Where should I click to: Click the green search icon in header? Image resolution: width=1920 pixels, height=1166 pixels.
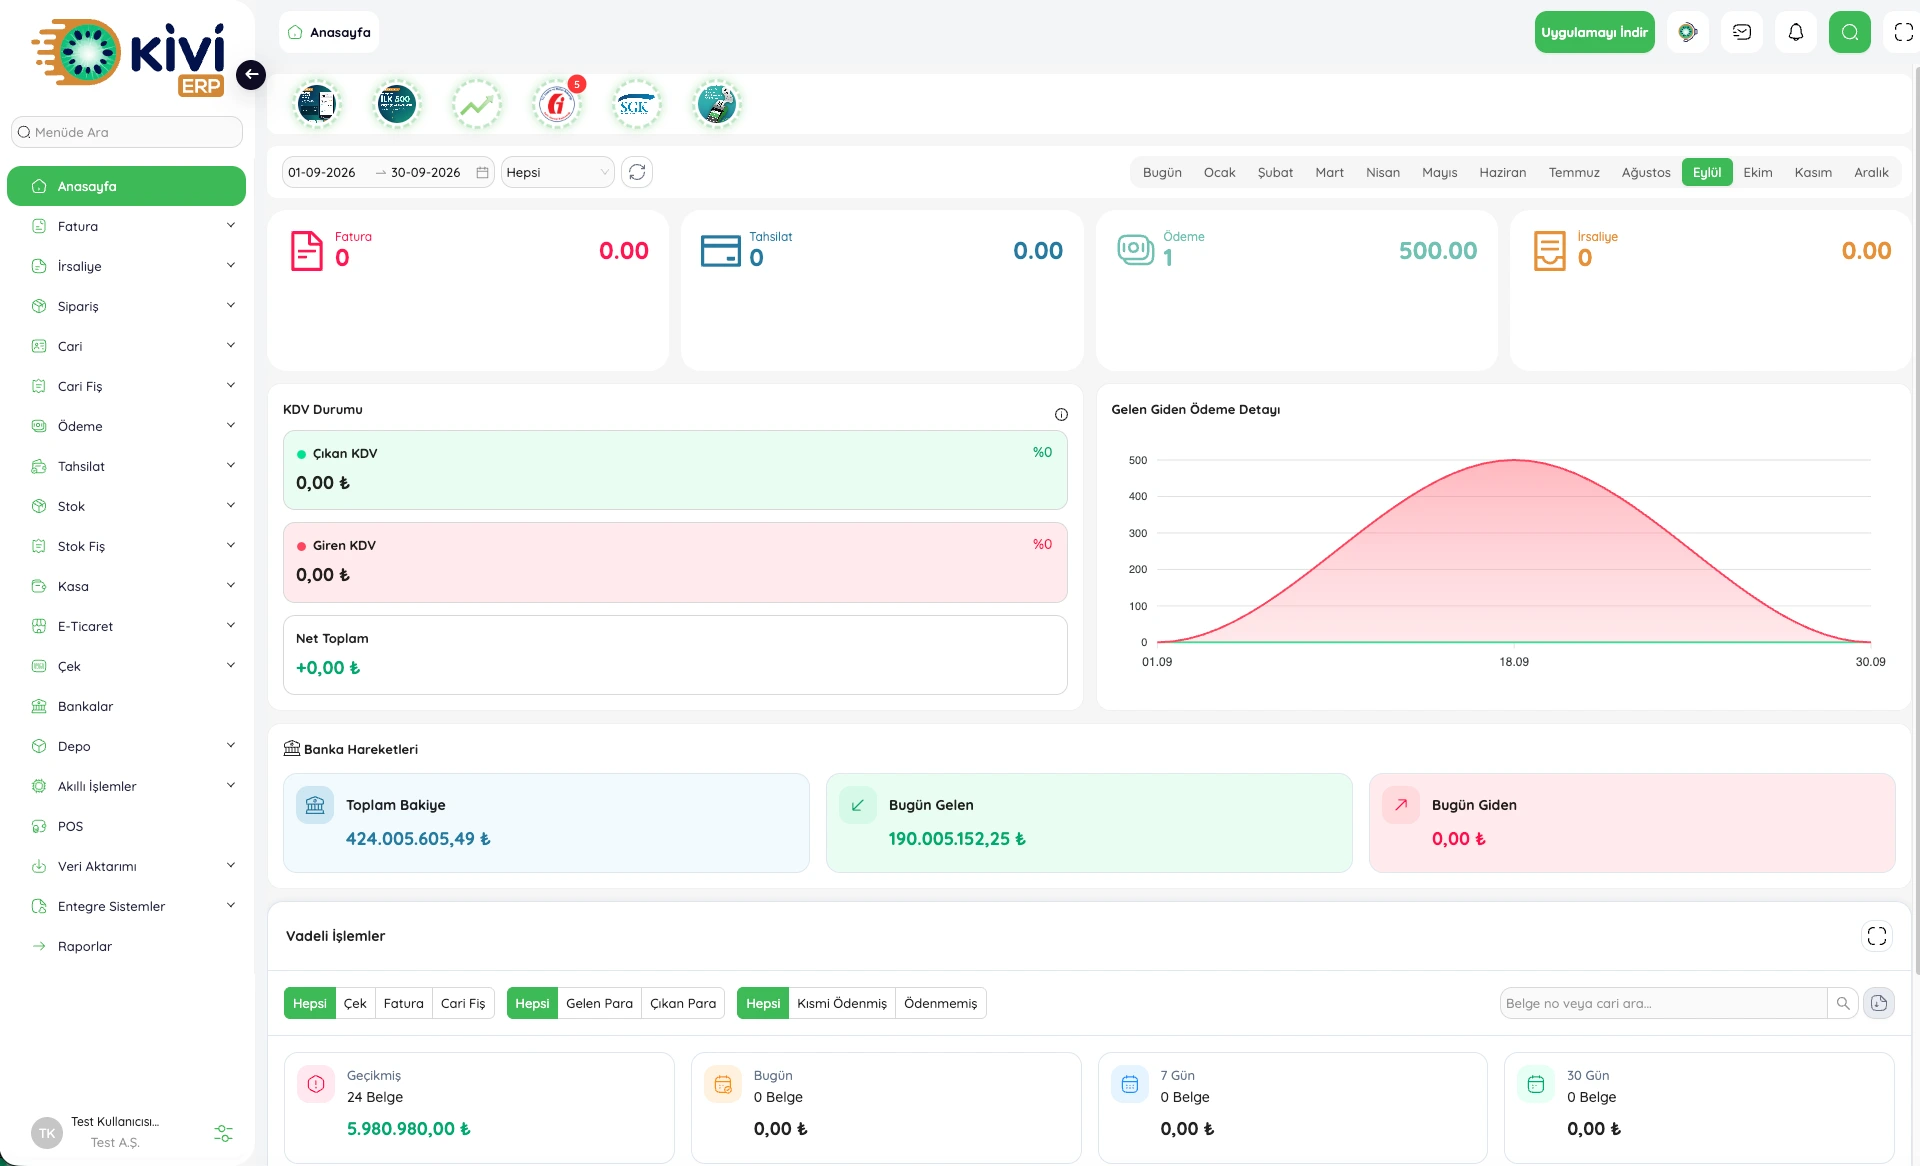tap(1850, 32)
